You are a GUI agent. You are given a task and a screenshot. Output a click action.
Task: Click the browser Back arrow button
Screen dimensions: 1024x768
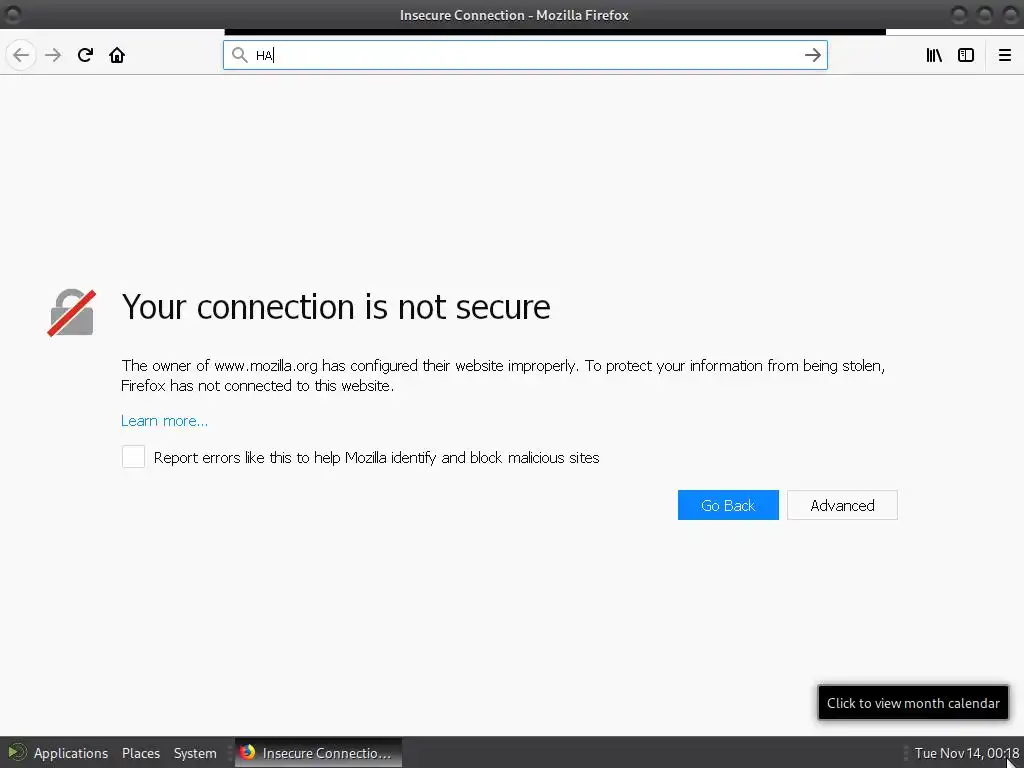click(21, 56)
